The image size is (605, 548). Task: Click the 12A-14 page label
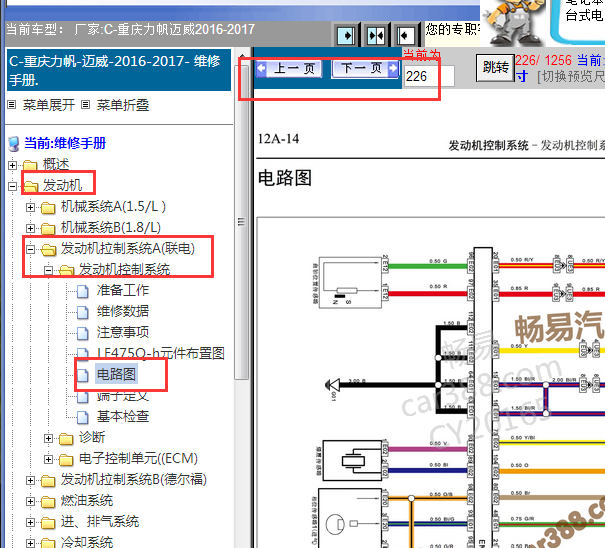(x=278, y=139)
